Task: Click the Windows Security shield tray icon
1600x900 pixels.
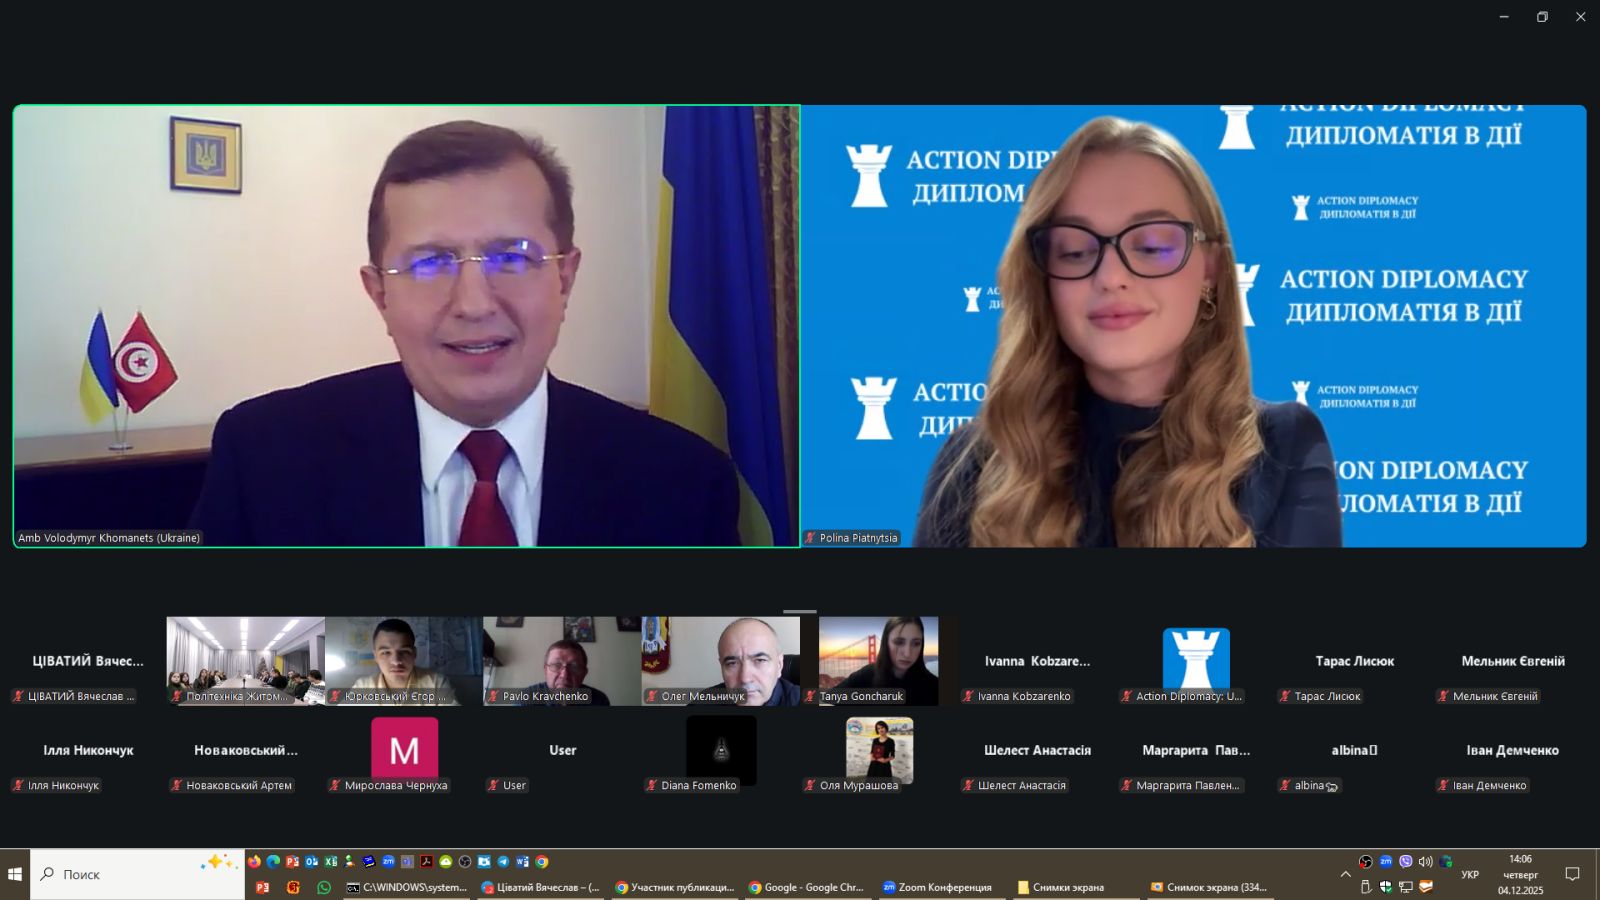Action: click(1386, 887)
